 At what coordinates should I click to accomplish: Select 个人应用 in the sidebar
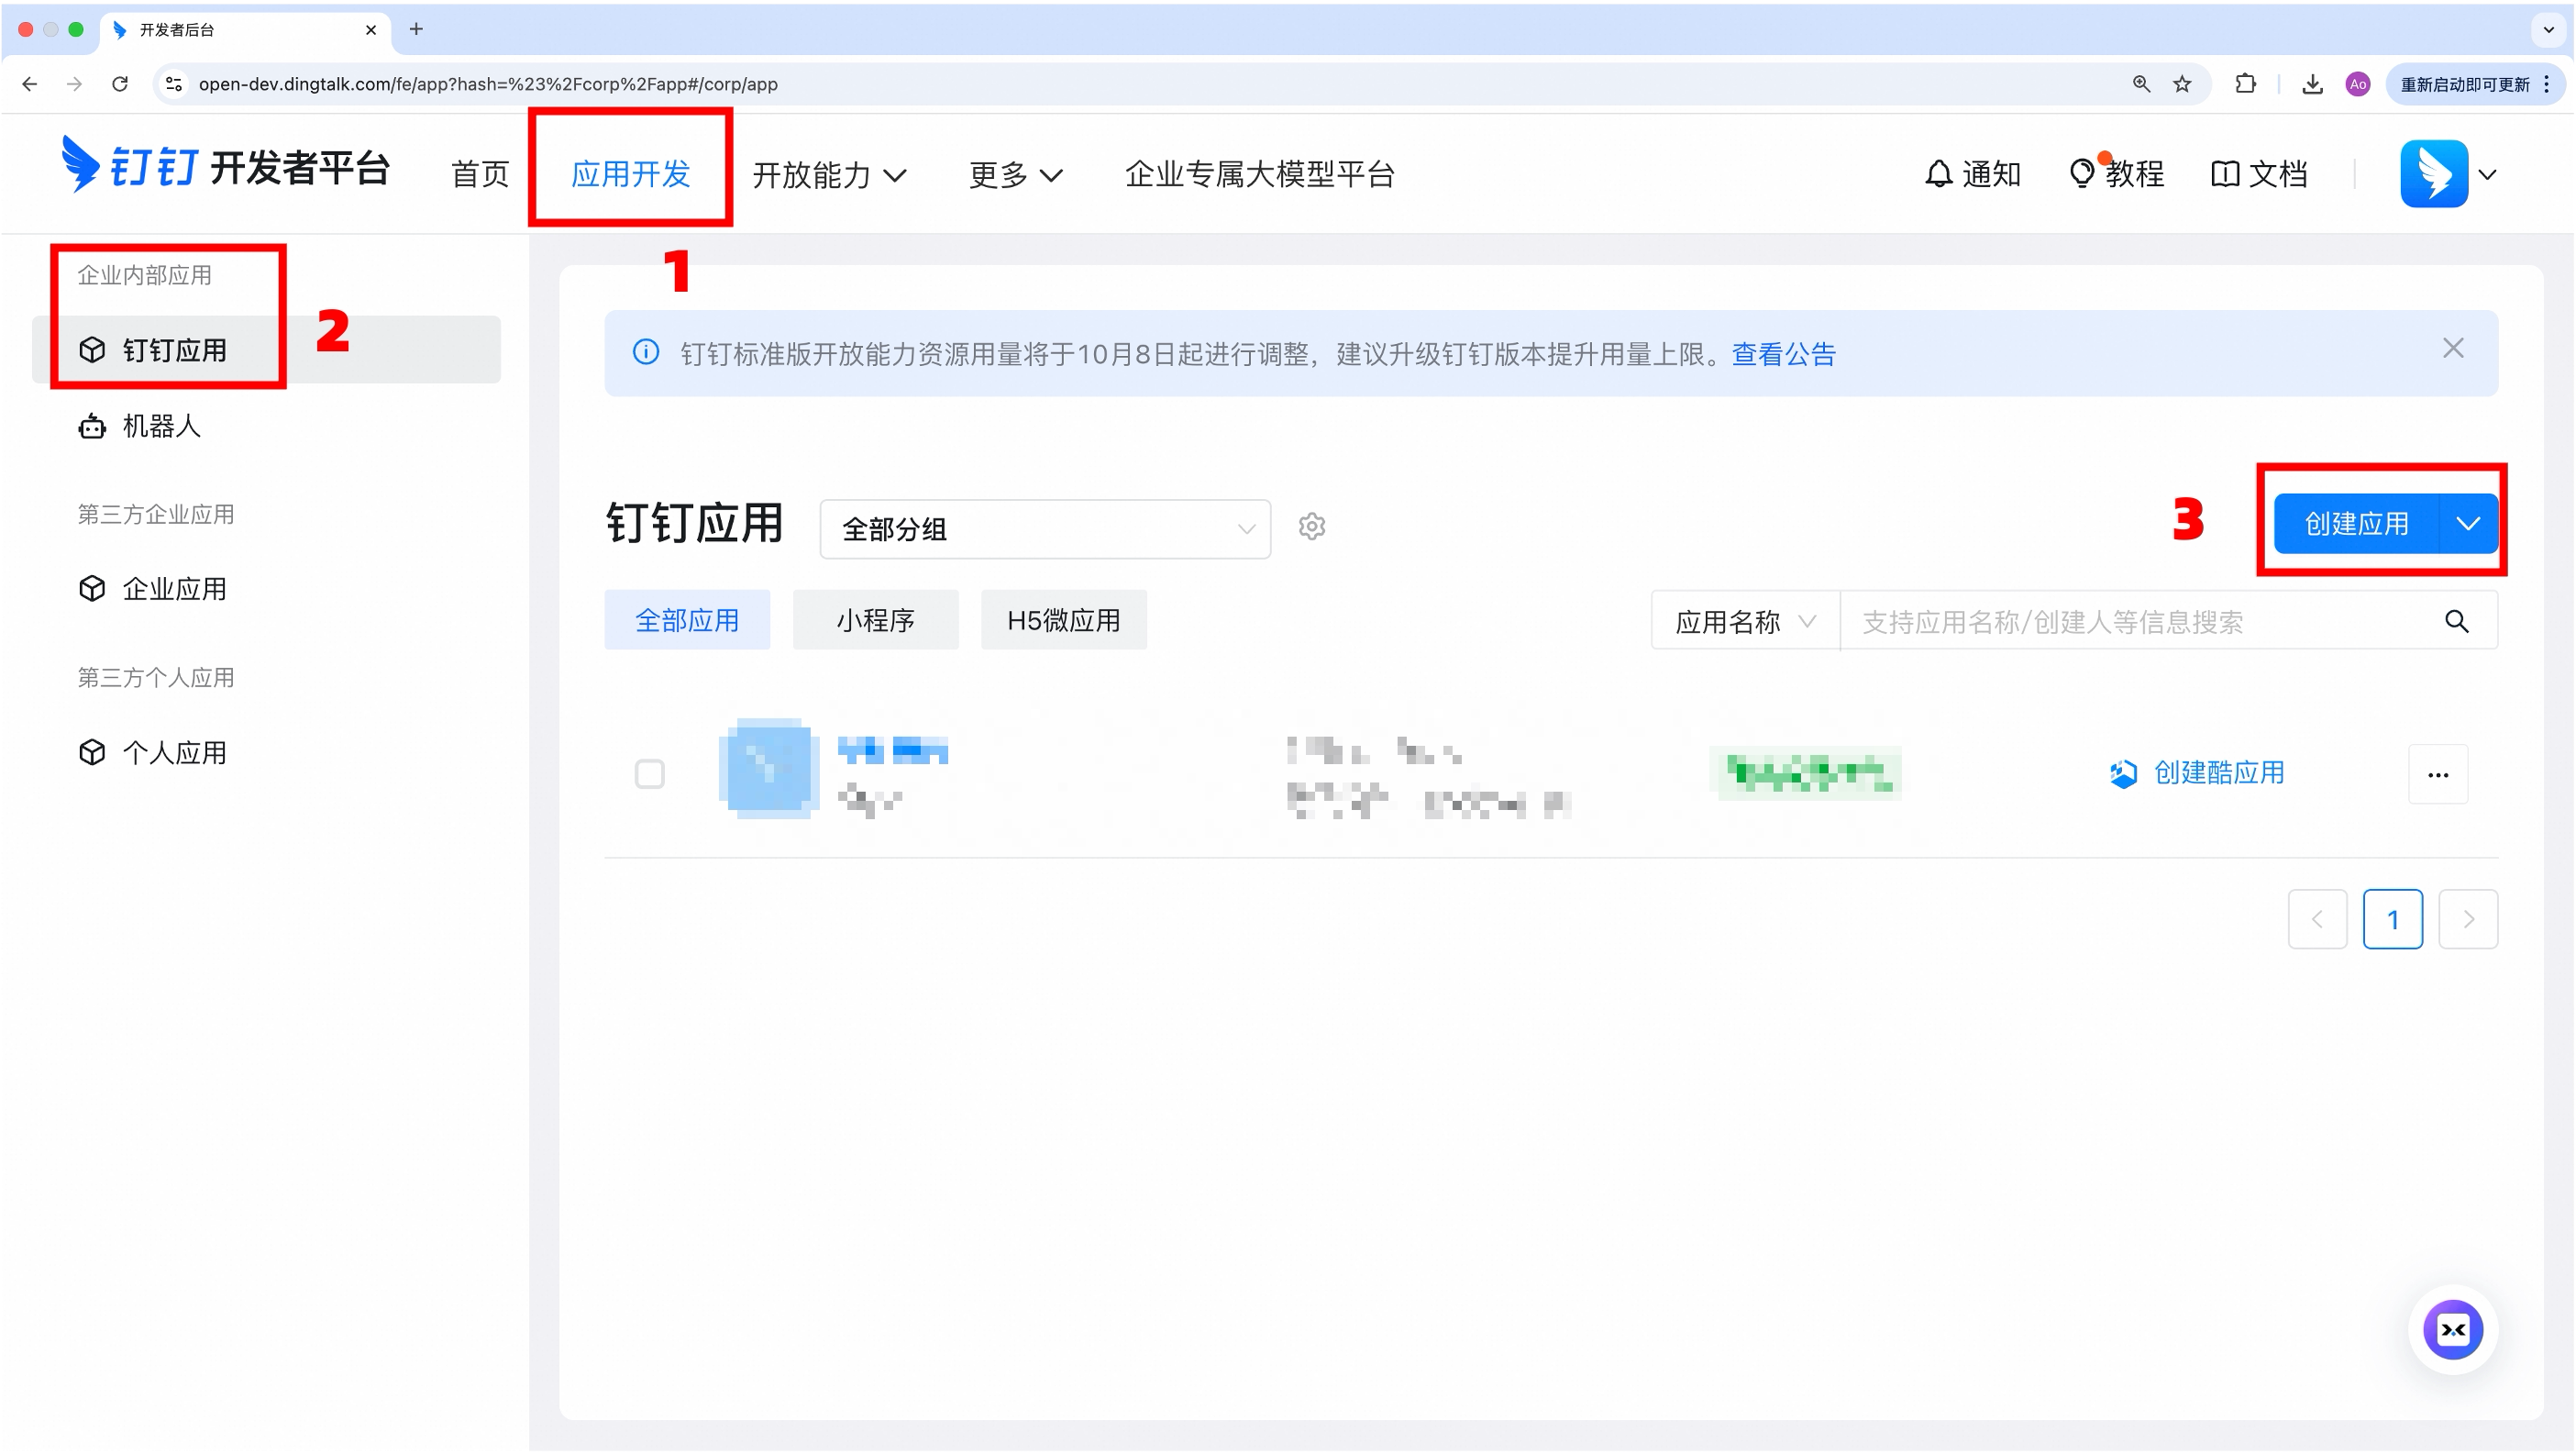[x=174, y=752]
